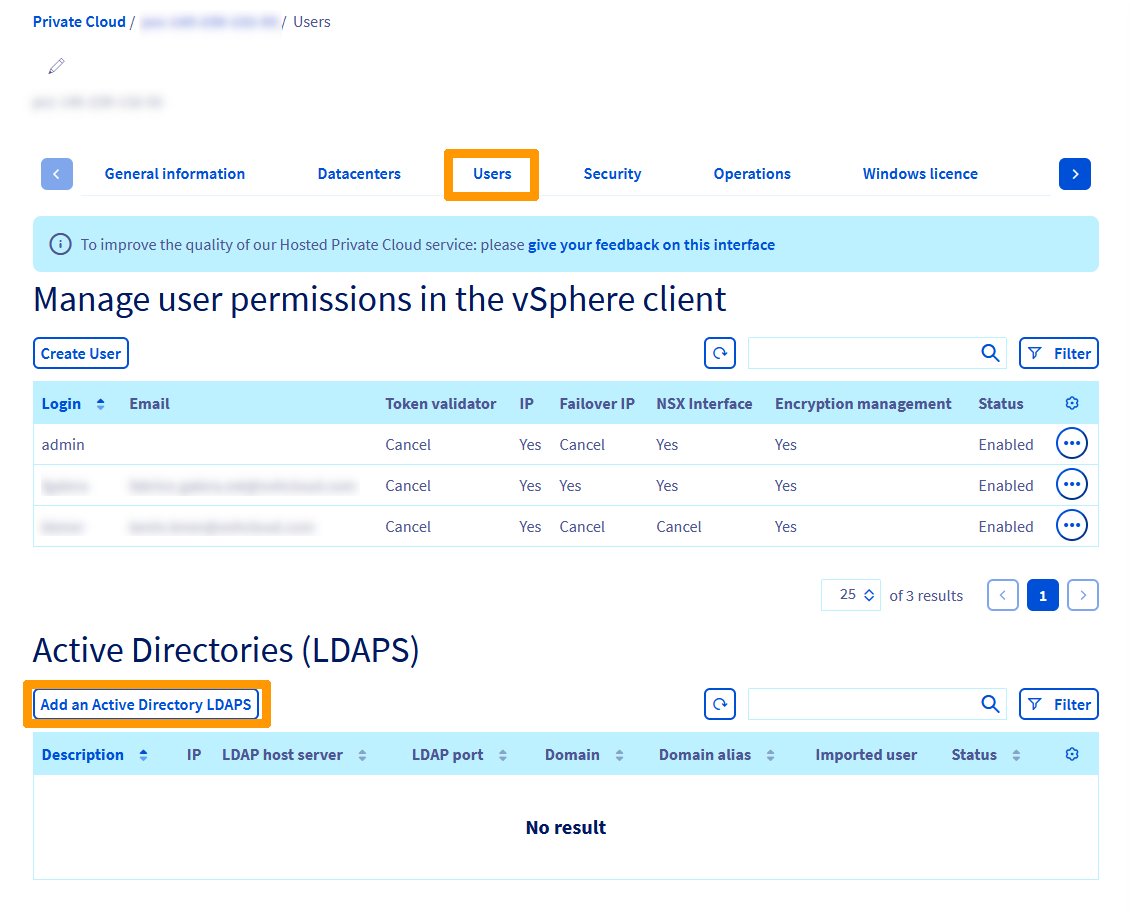Screen dimensions: 1130x912
Task: Refresh the Active Directories LDAPS table
Action: coord(719,704)
